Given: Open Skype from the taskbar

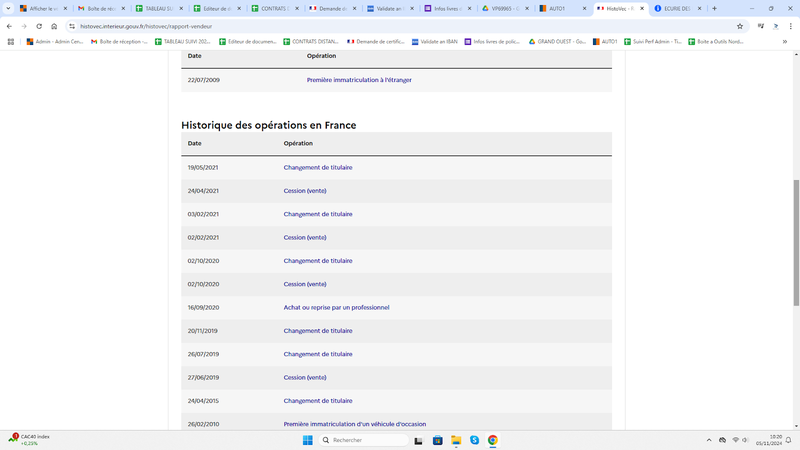Looking at the screenshot, I should (x=474, y=440).
